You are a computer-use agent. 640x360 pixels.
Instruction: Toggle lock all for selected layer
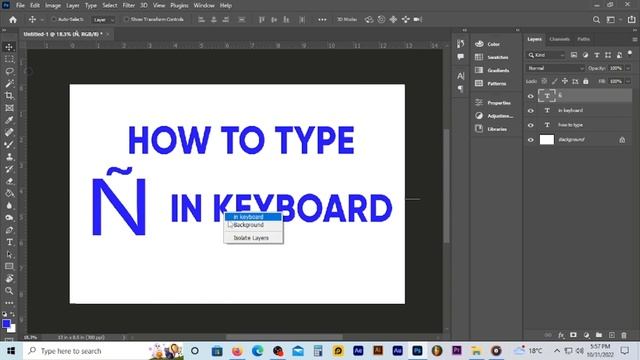(586, 81)
